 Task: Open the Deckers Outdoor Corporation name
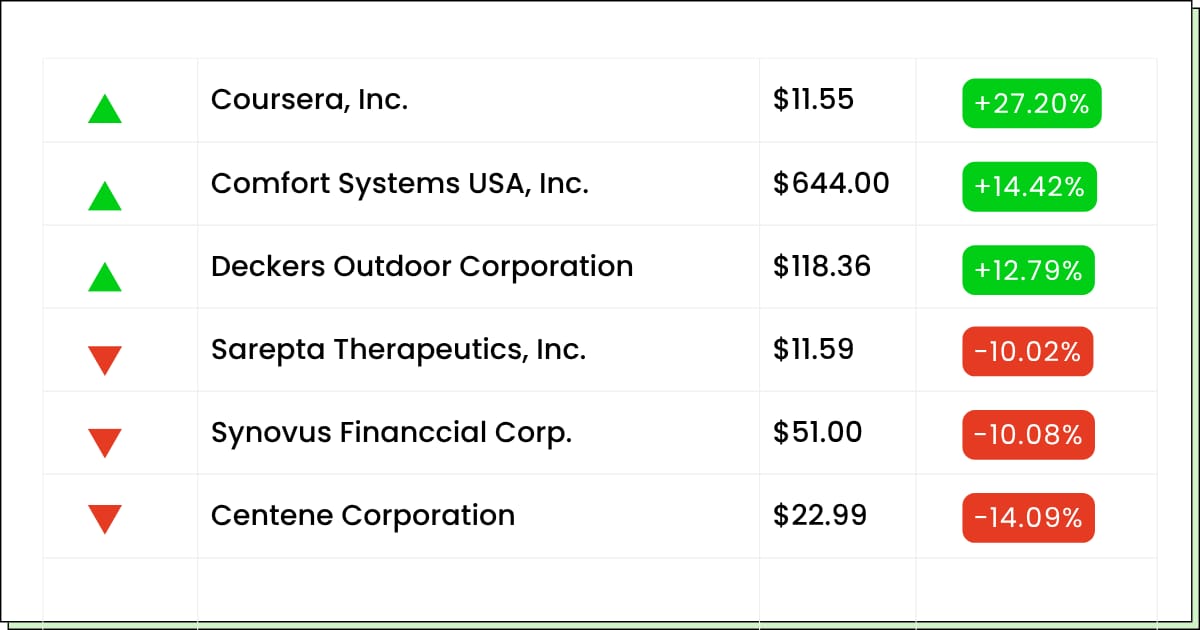422,267
